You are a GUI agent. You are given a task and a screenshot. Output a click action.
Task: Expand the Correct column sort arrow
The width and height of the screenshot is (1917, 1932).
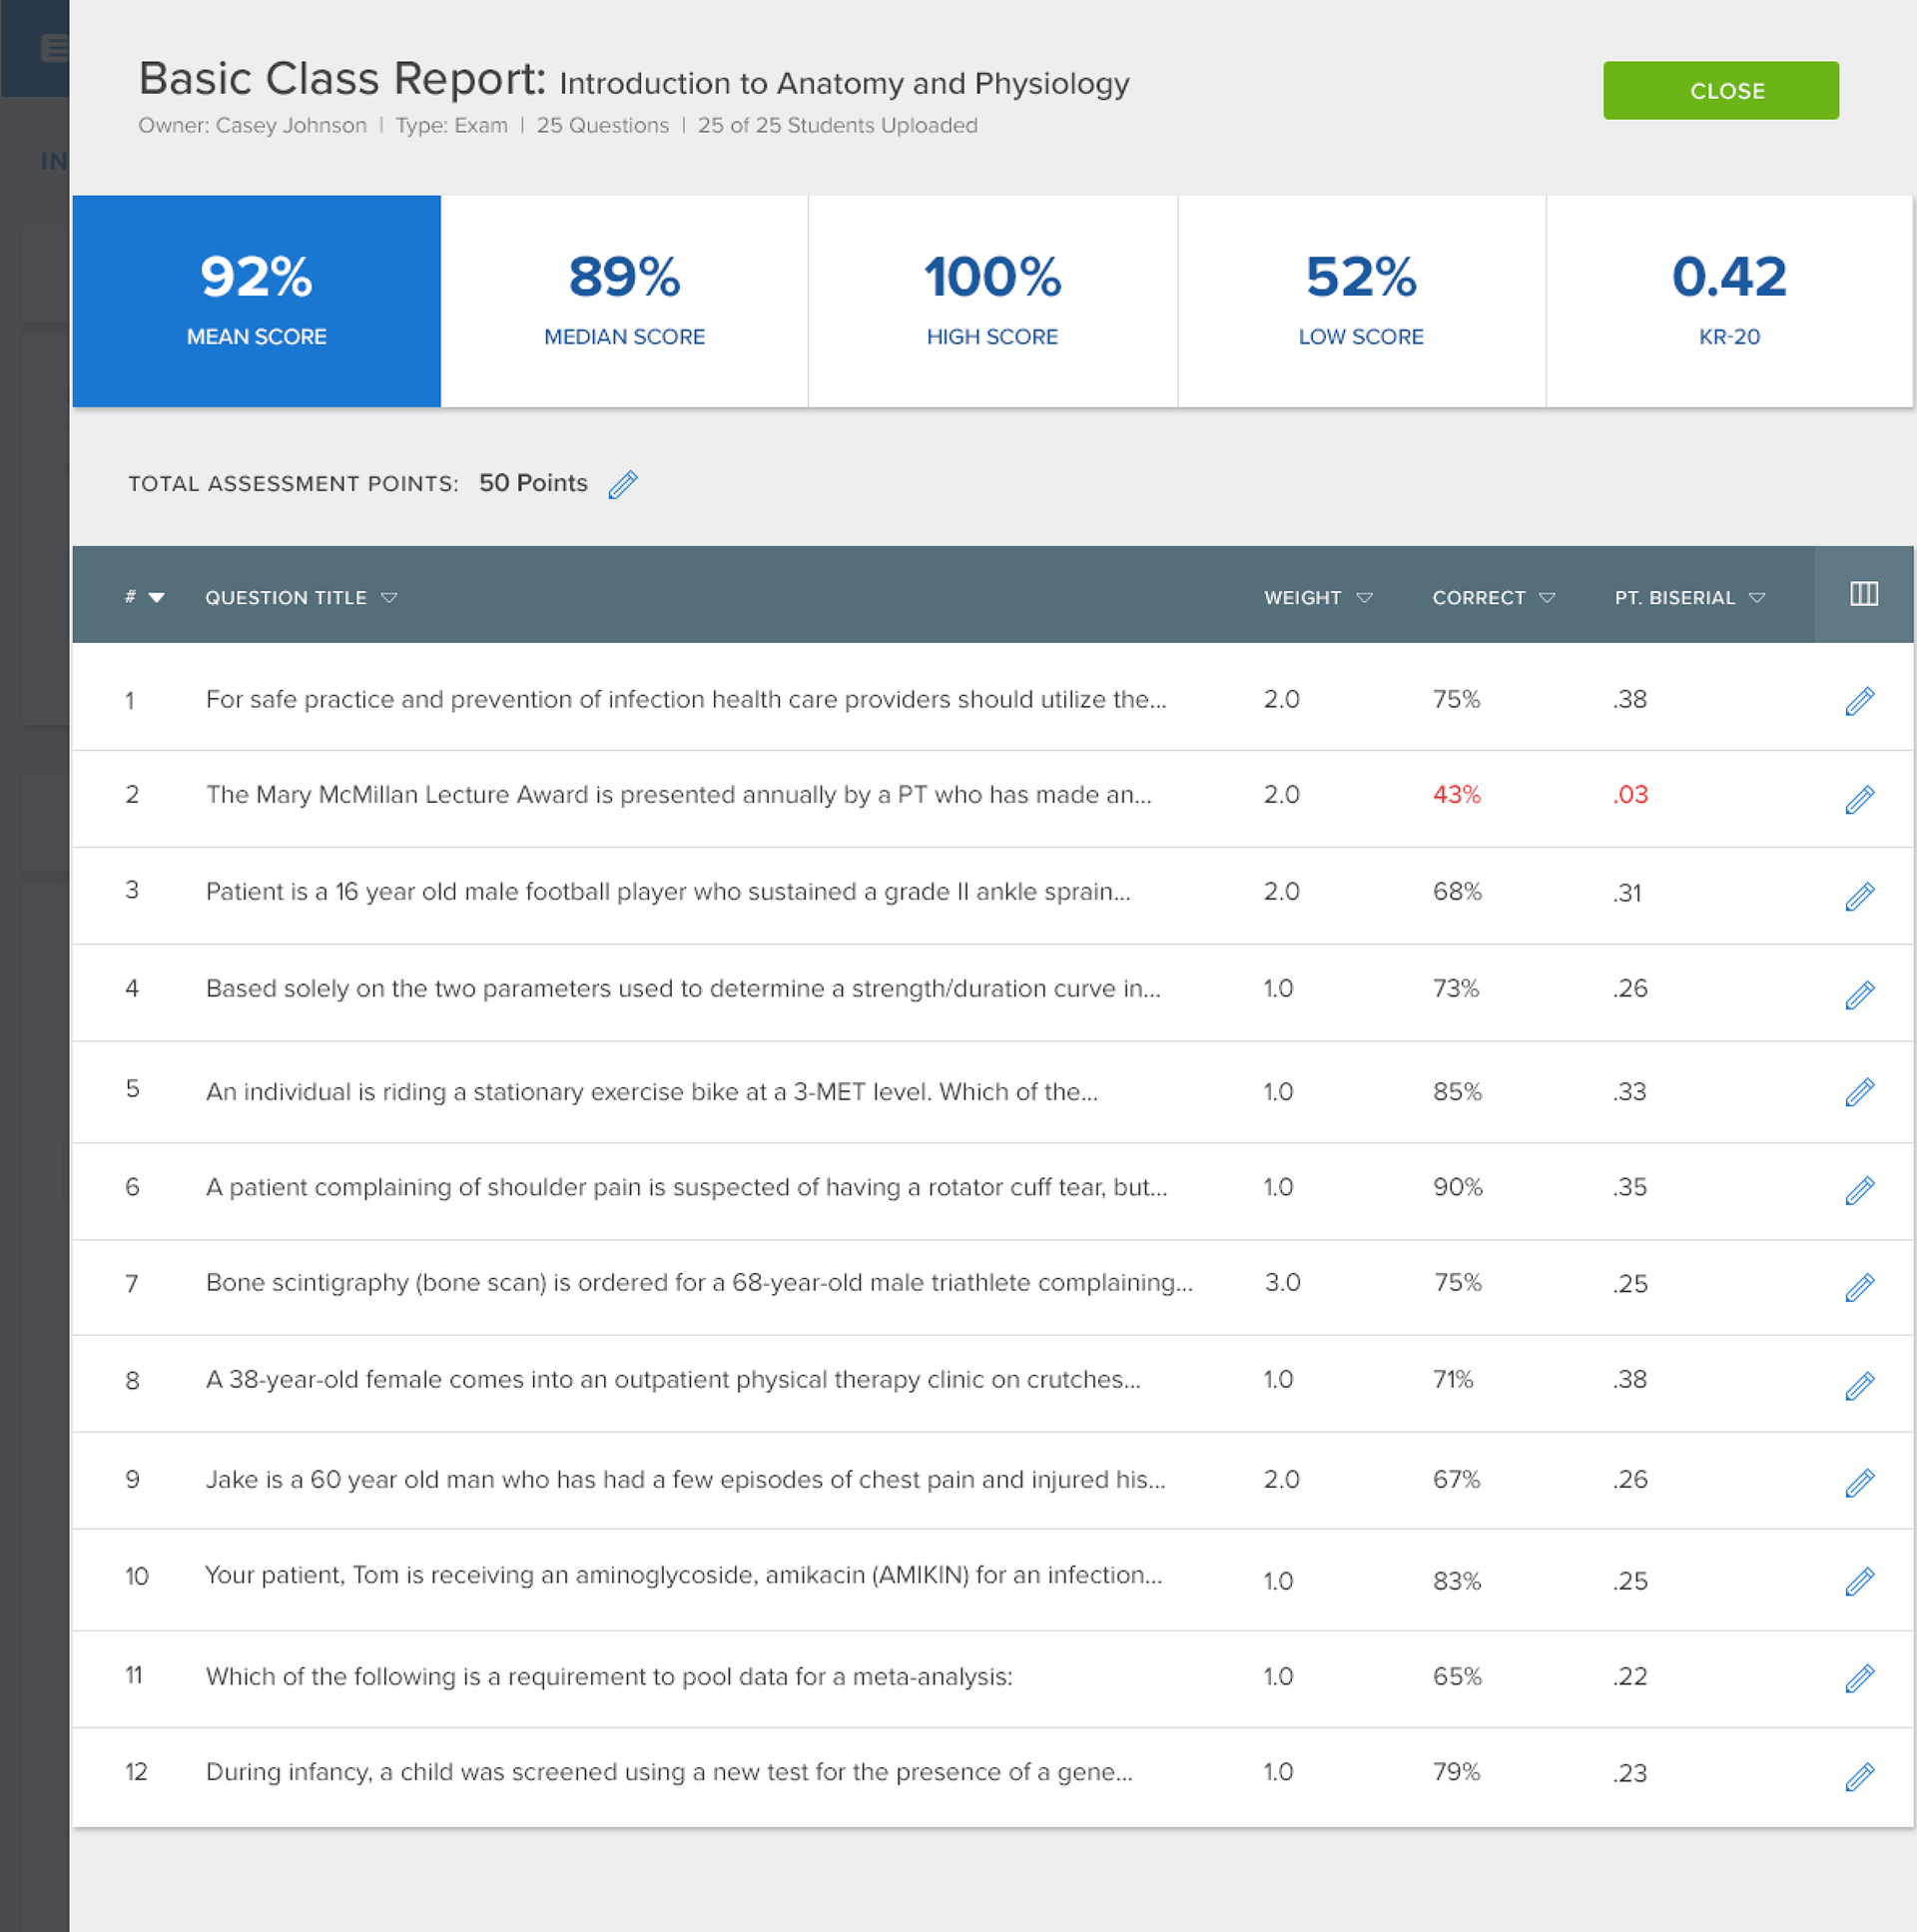(x=1547, y=597)
